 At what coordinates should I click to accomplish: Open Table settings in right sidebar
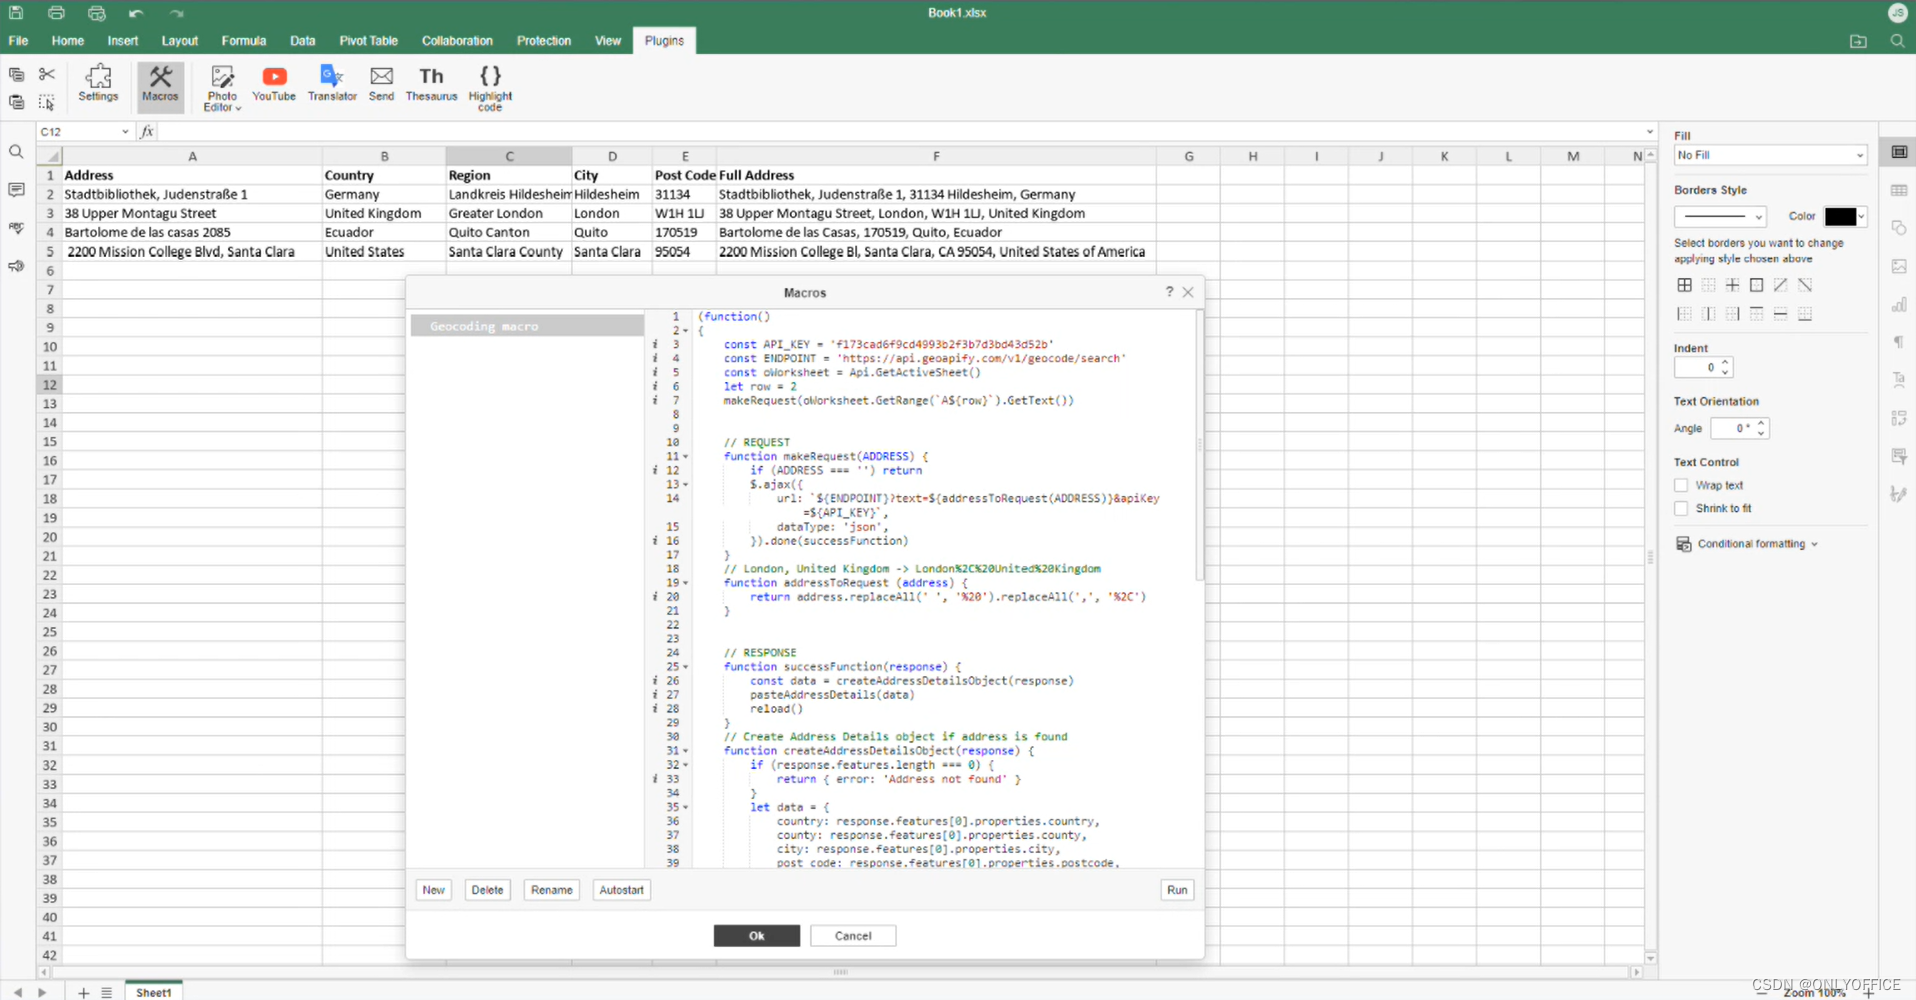pos(1898,190)
